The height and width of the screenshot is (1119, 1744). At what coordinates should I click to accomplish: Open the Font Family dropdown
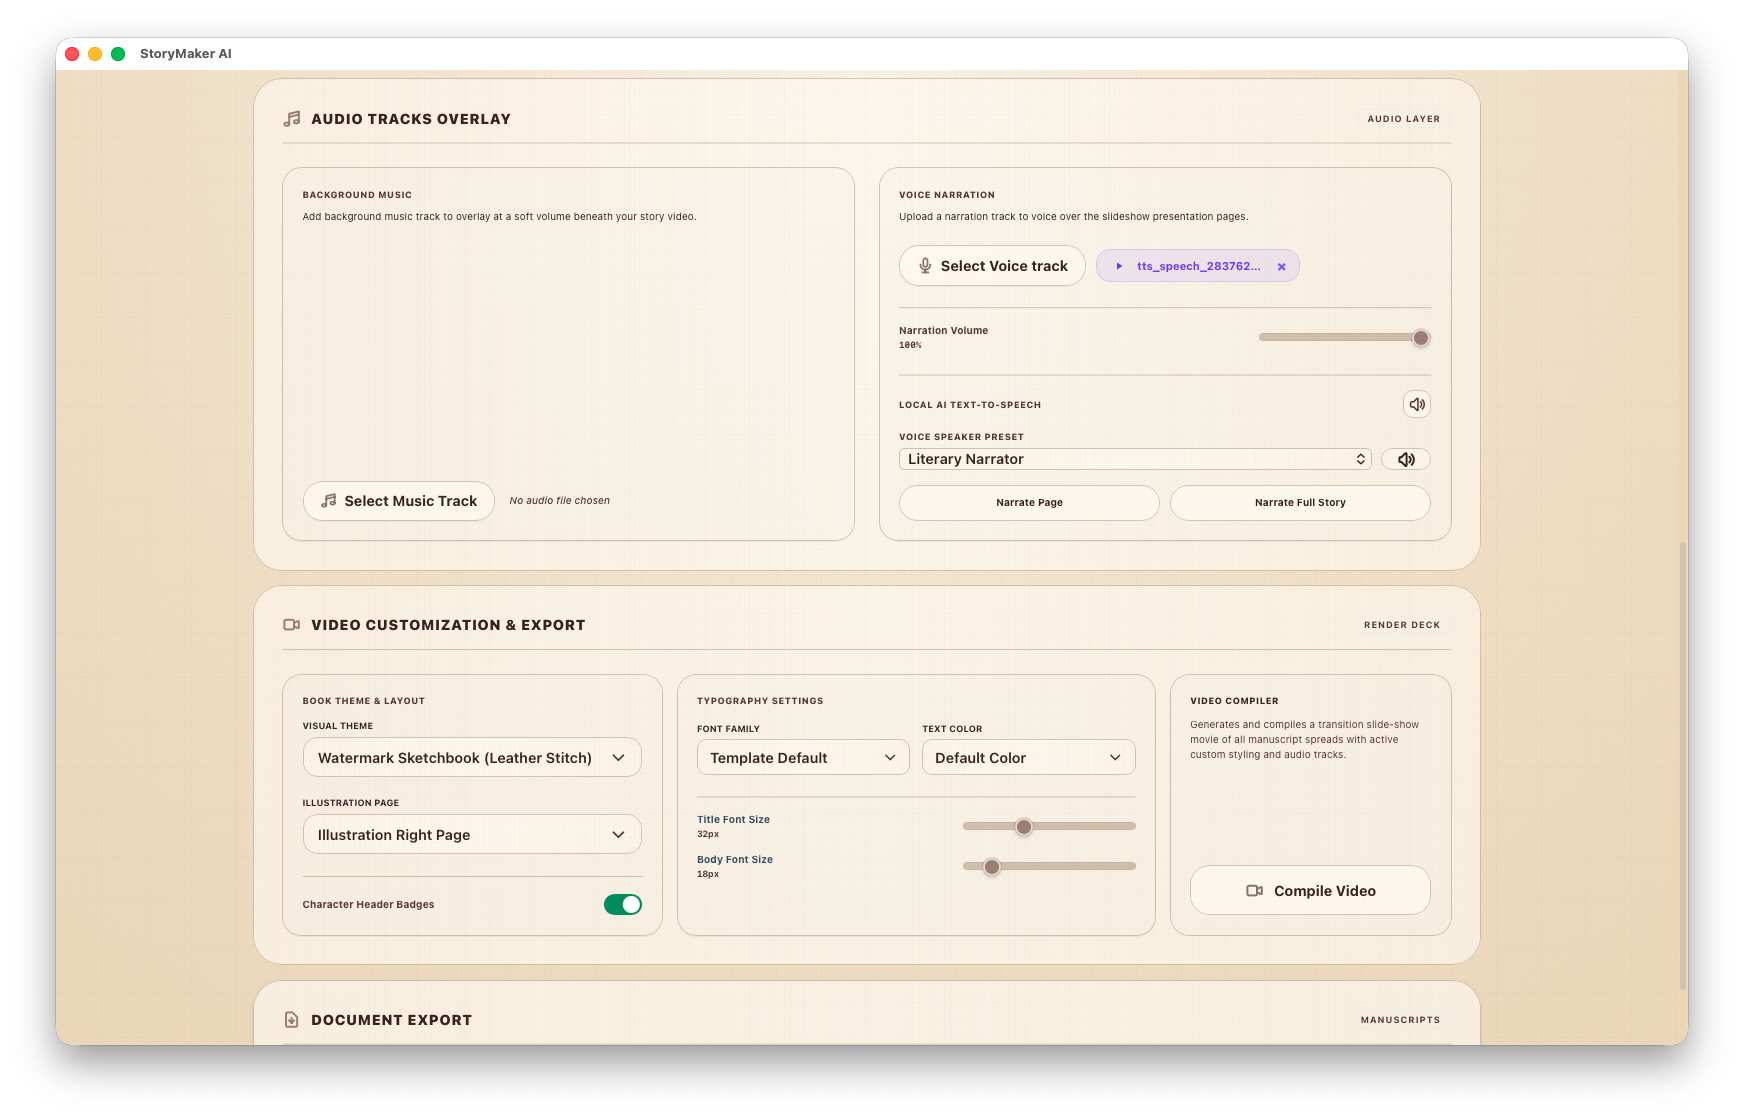(x=803, y=758)
